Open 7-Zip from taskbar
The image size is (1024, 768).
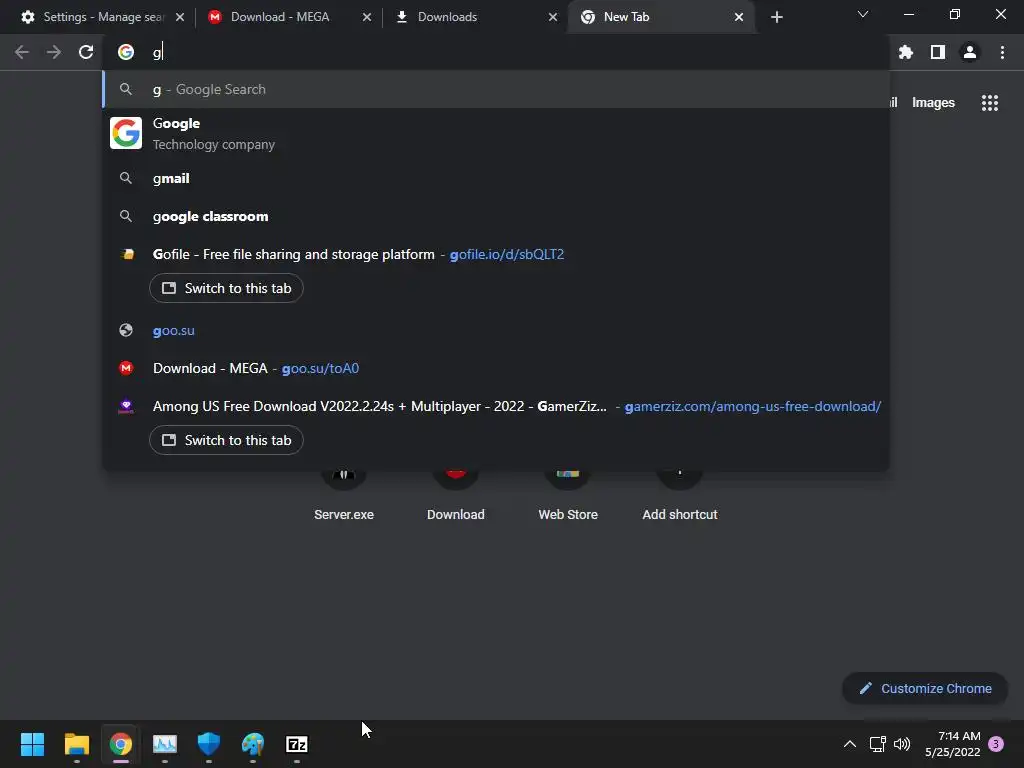pos(297,744)
